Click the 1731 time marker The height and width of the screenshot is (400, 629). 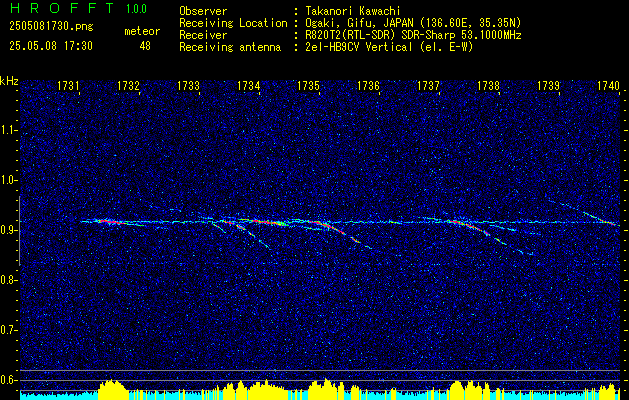pos(68,85)
